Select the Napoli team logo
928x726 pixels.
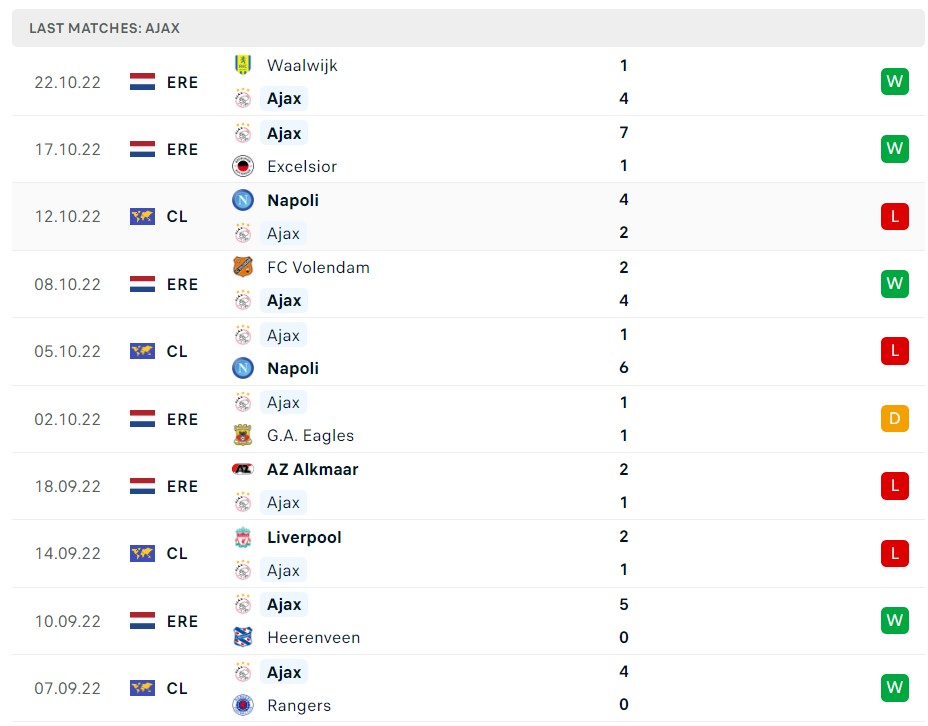pos(242,200)
